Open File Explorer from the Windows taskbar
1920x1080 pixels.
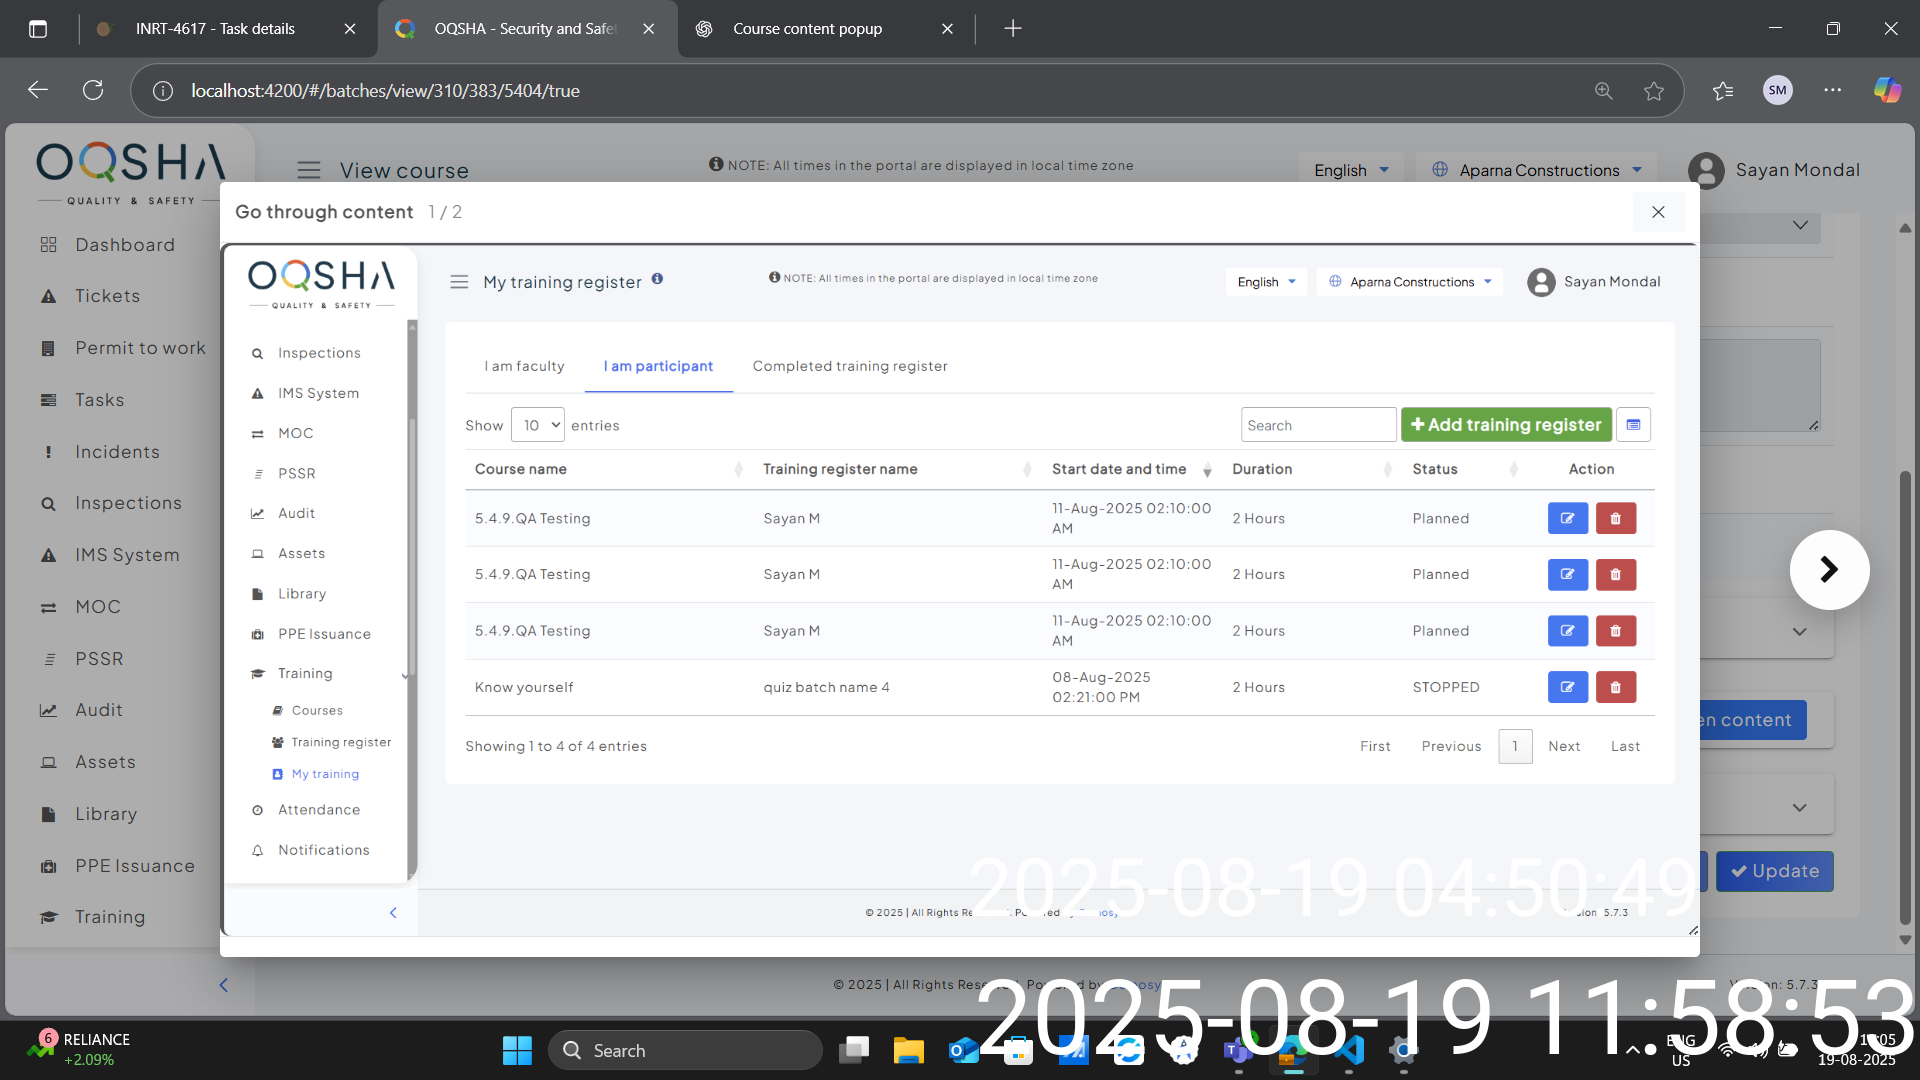908,1050
